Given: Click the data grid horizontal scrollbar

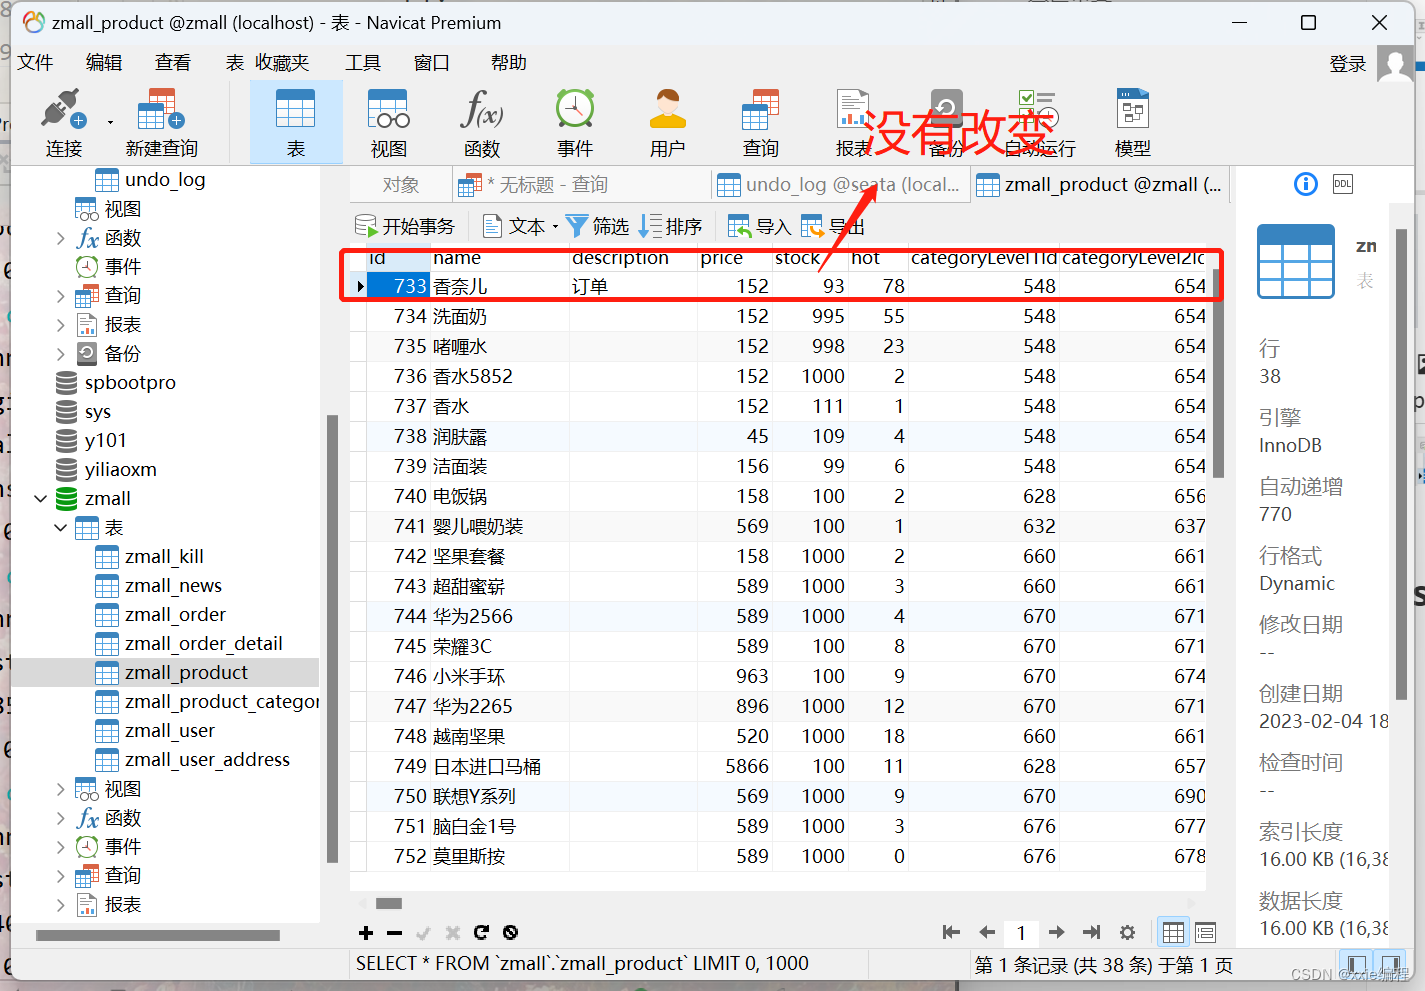Looking at the screenshot, I should (389, 903).
